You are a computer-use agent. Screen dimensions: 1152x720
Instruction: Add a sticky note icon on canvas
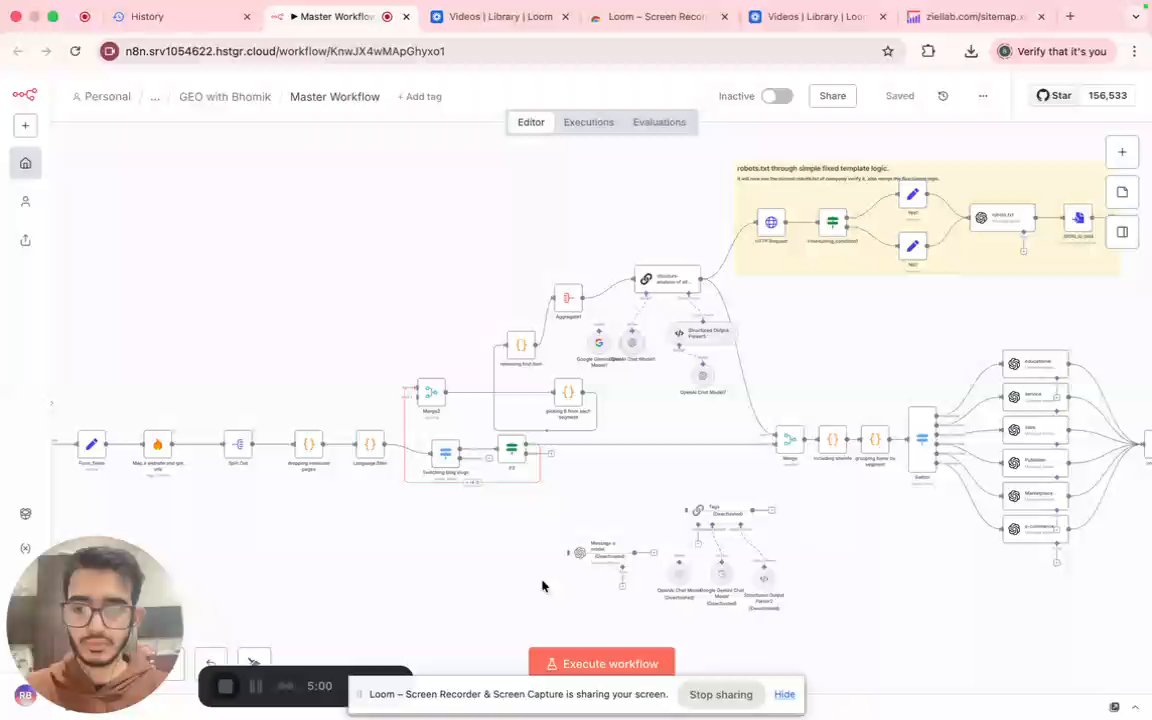coord(1122,192)
